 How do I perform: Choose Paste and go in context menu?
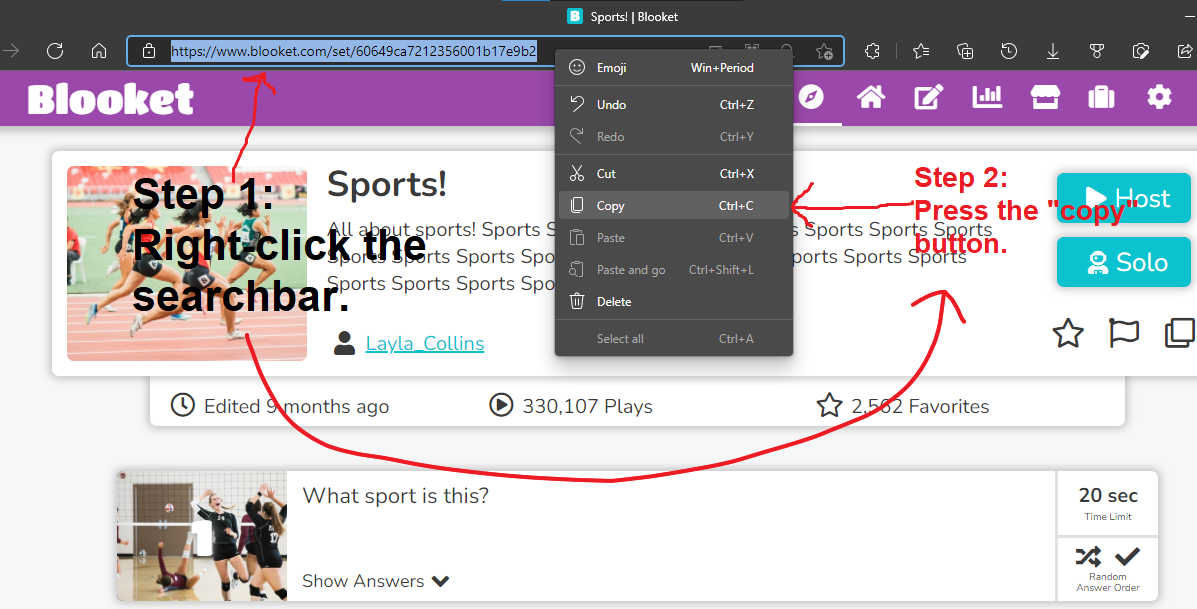click(x=674, y=269)
